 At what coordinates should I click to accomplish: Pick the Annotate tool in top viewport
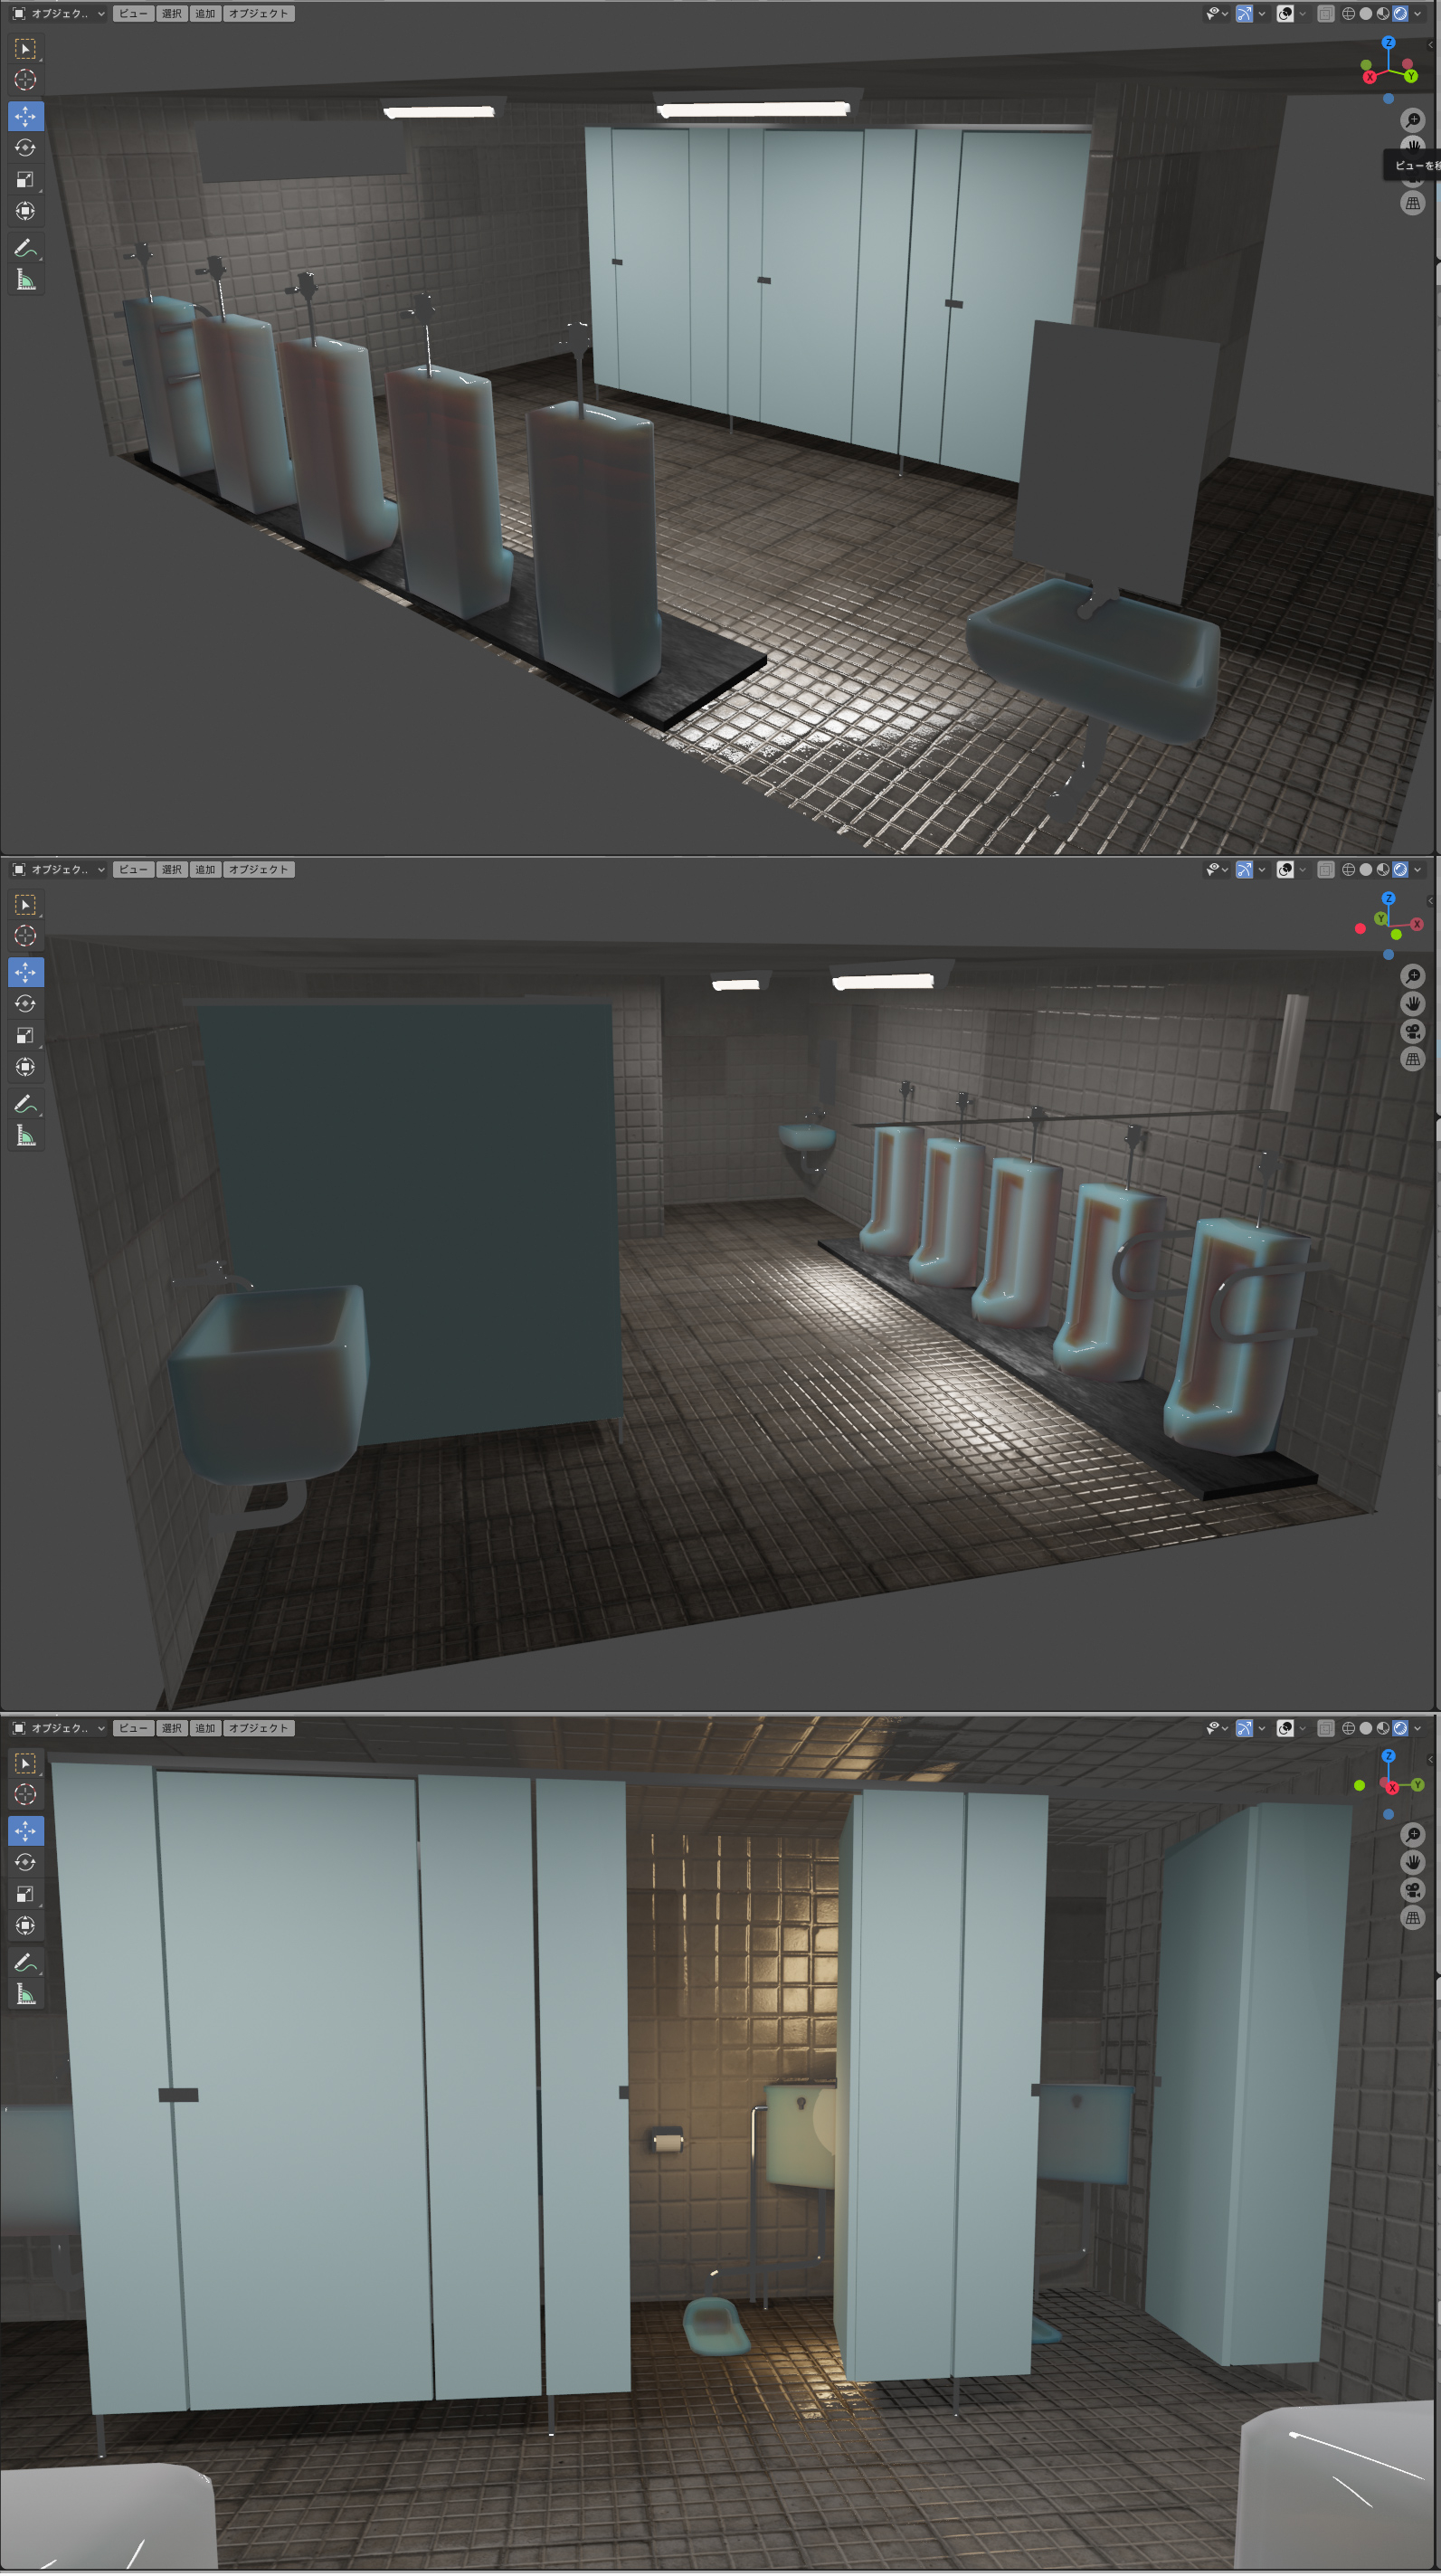(x=25, y=248)
